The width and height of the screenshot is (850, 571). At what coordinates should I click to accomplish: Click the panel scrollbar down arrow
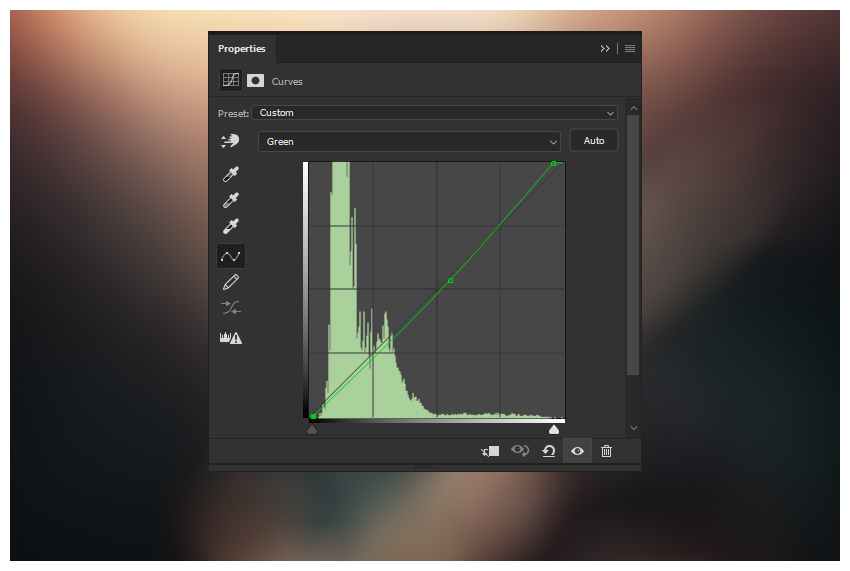(x=633, y=428)
